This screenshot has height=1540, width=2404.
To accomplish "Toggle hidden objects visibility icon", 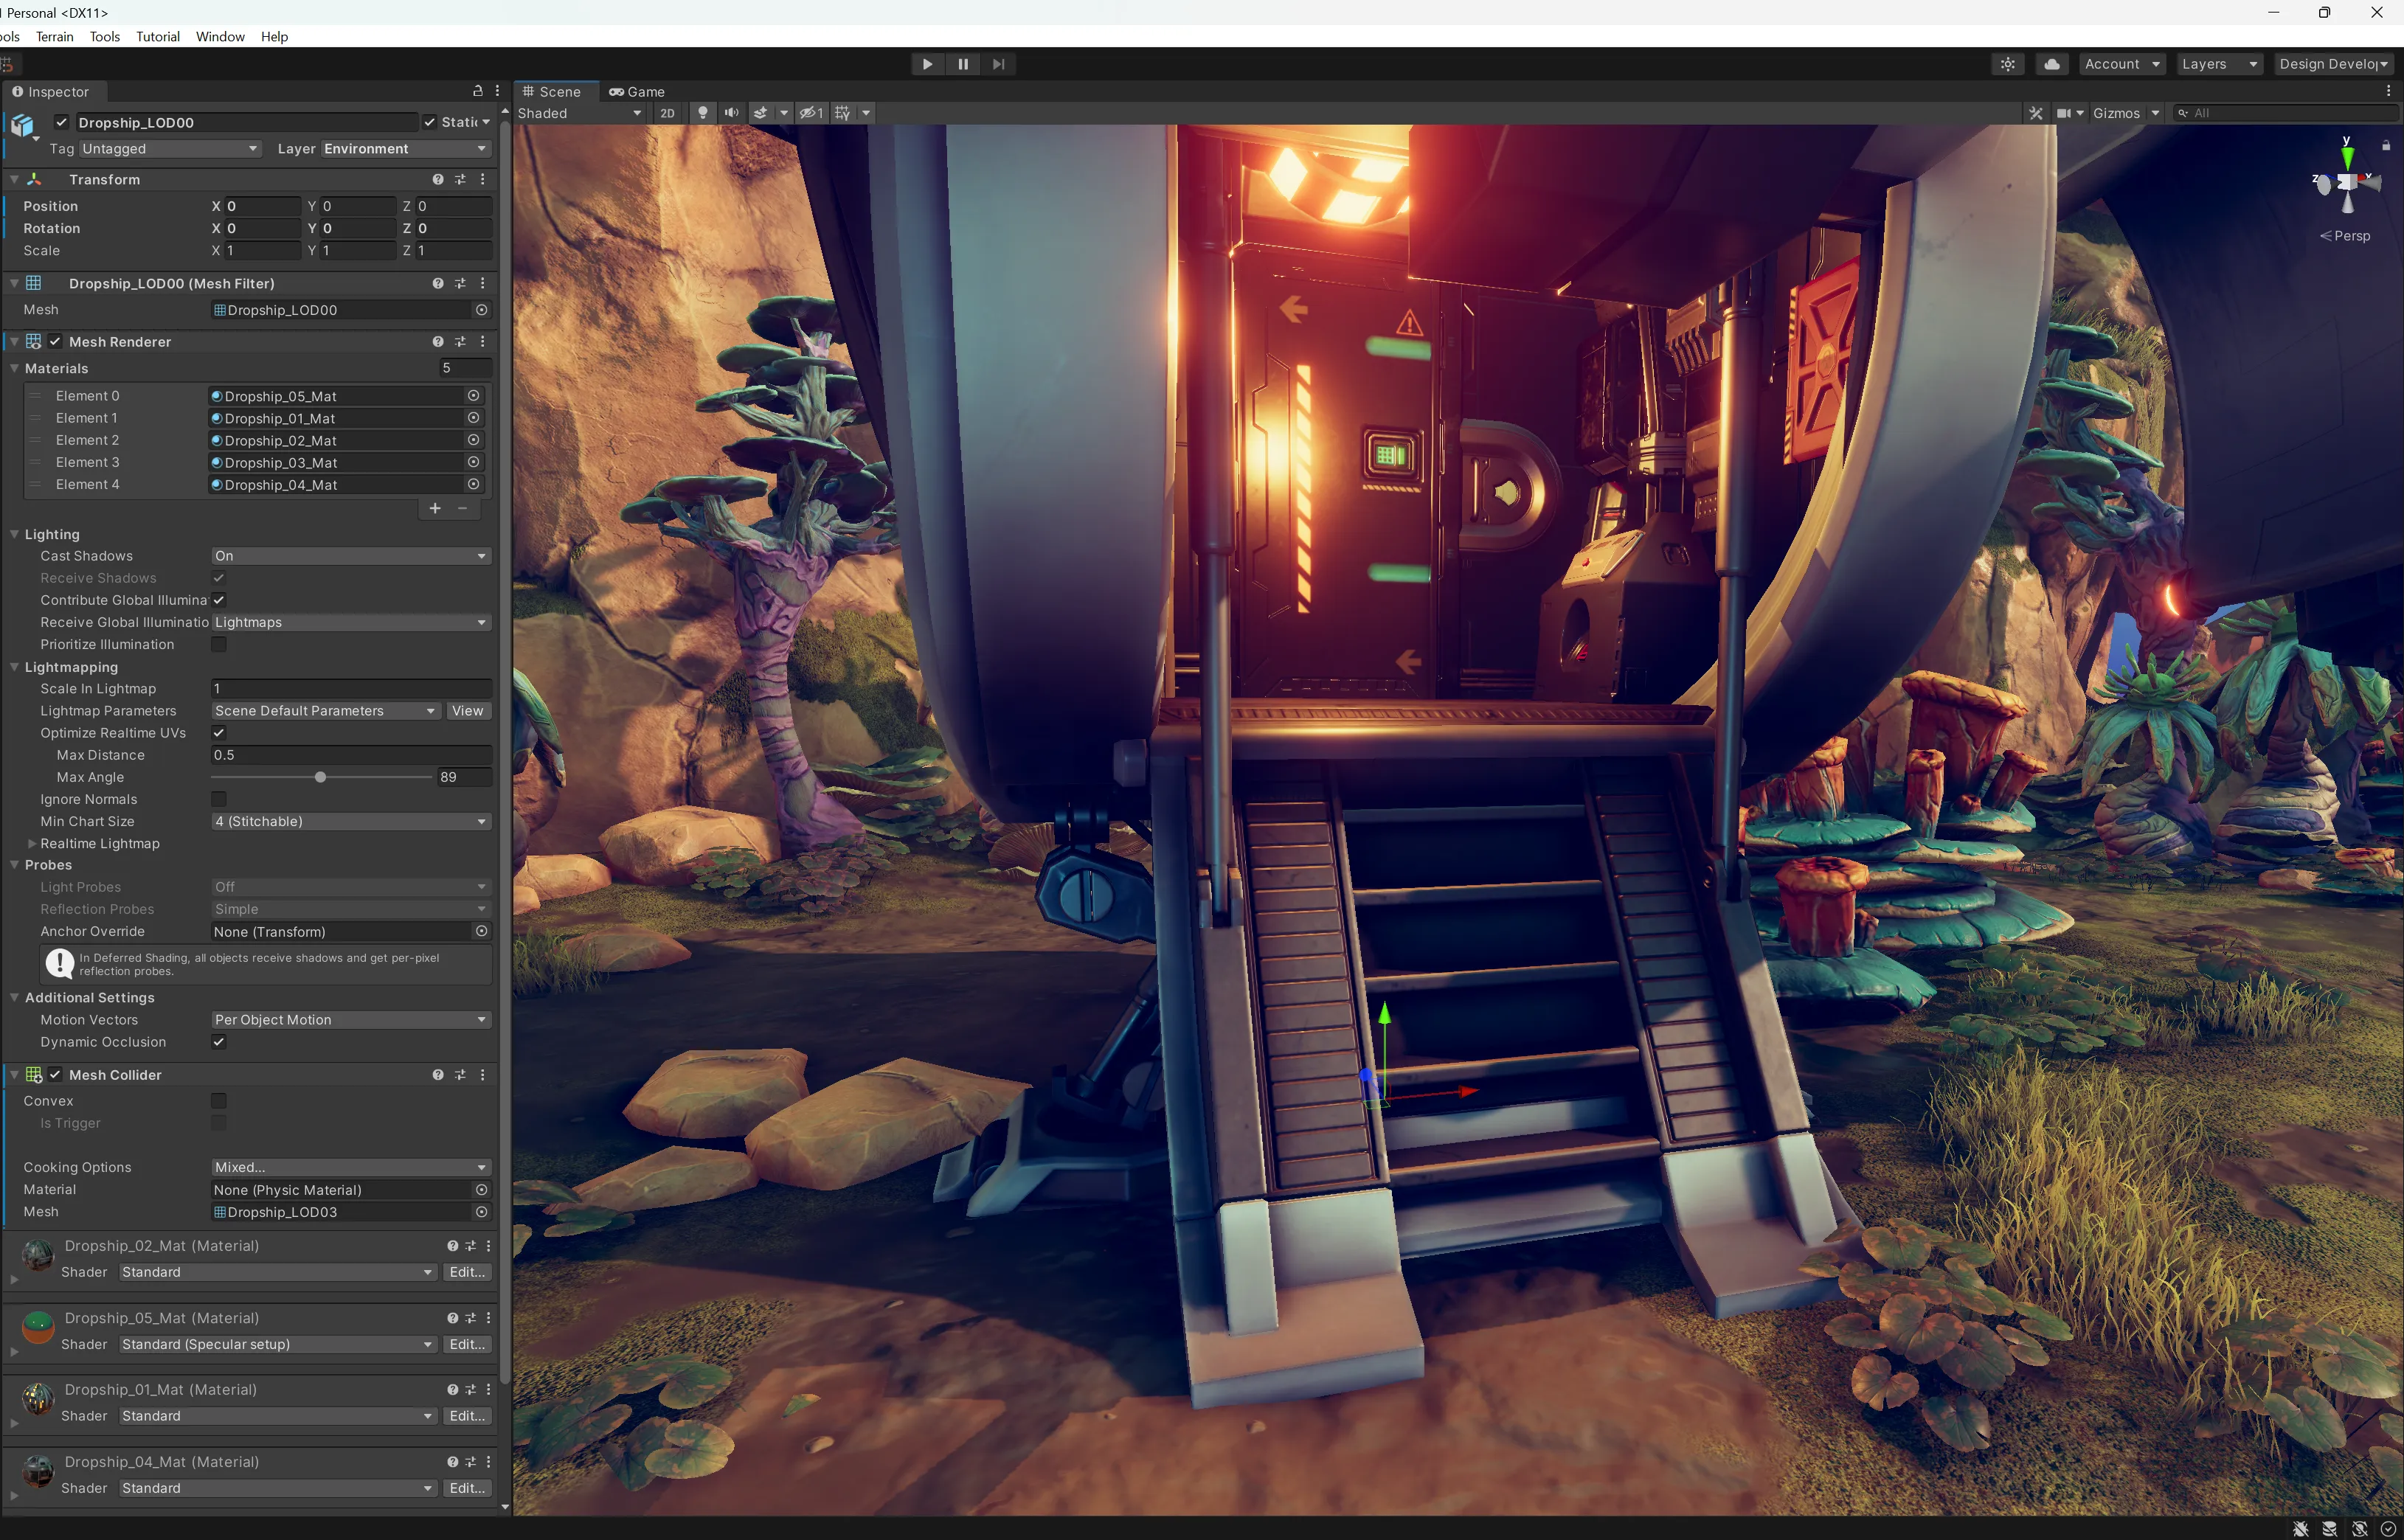I will [810, 113].
